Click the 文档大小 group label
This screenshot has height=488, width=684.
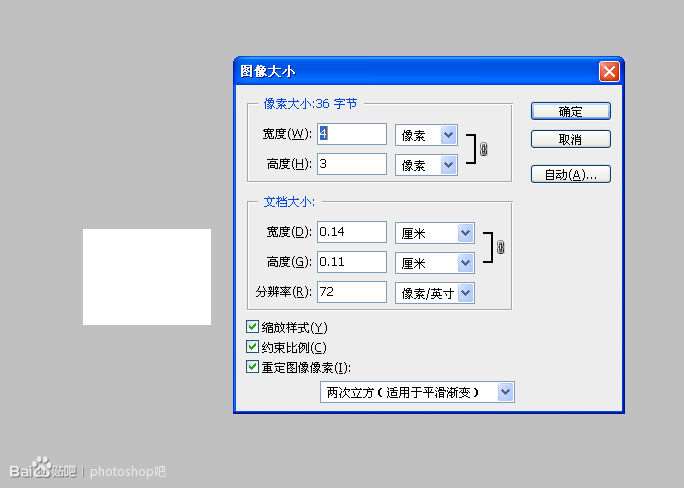click(x=289, y=202)
